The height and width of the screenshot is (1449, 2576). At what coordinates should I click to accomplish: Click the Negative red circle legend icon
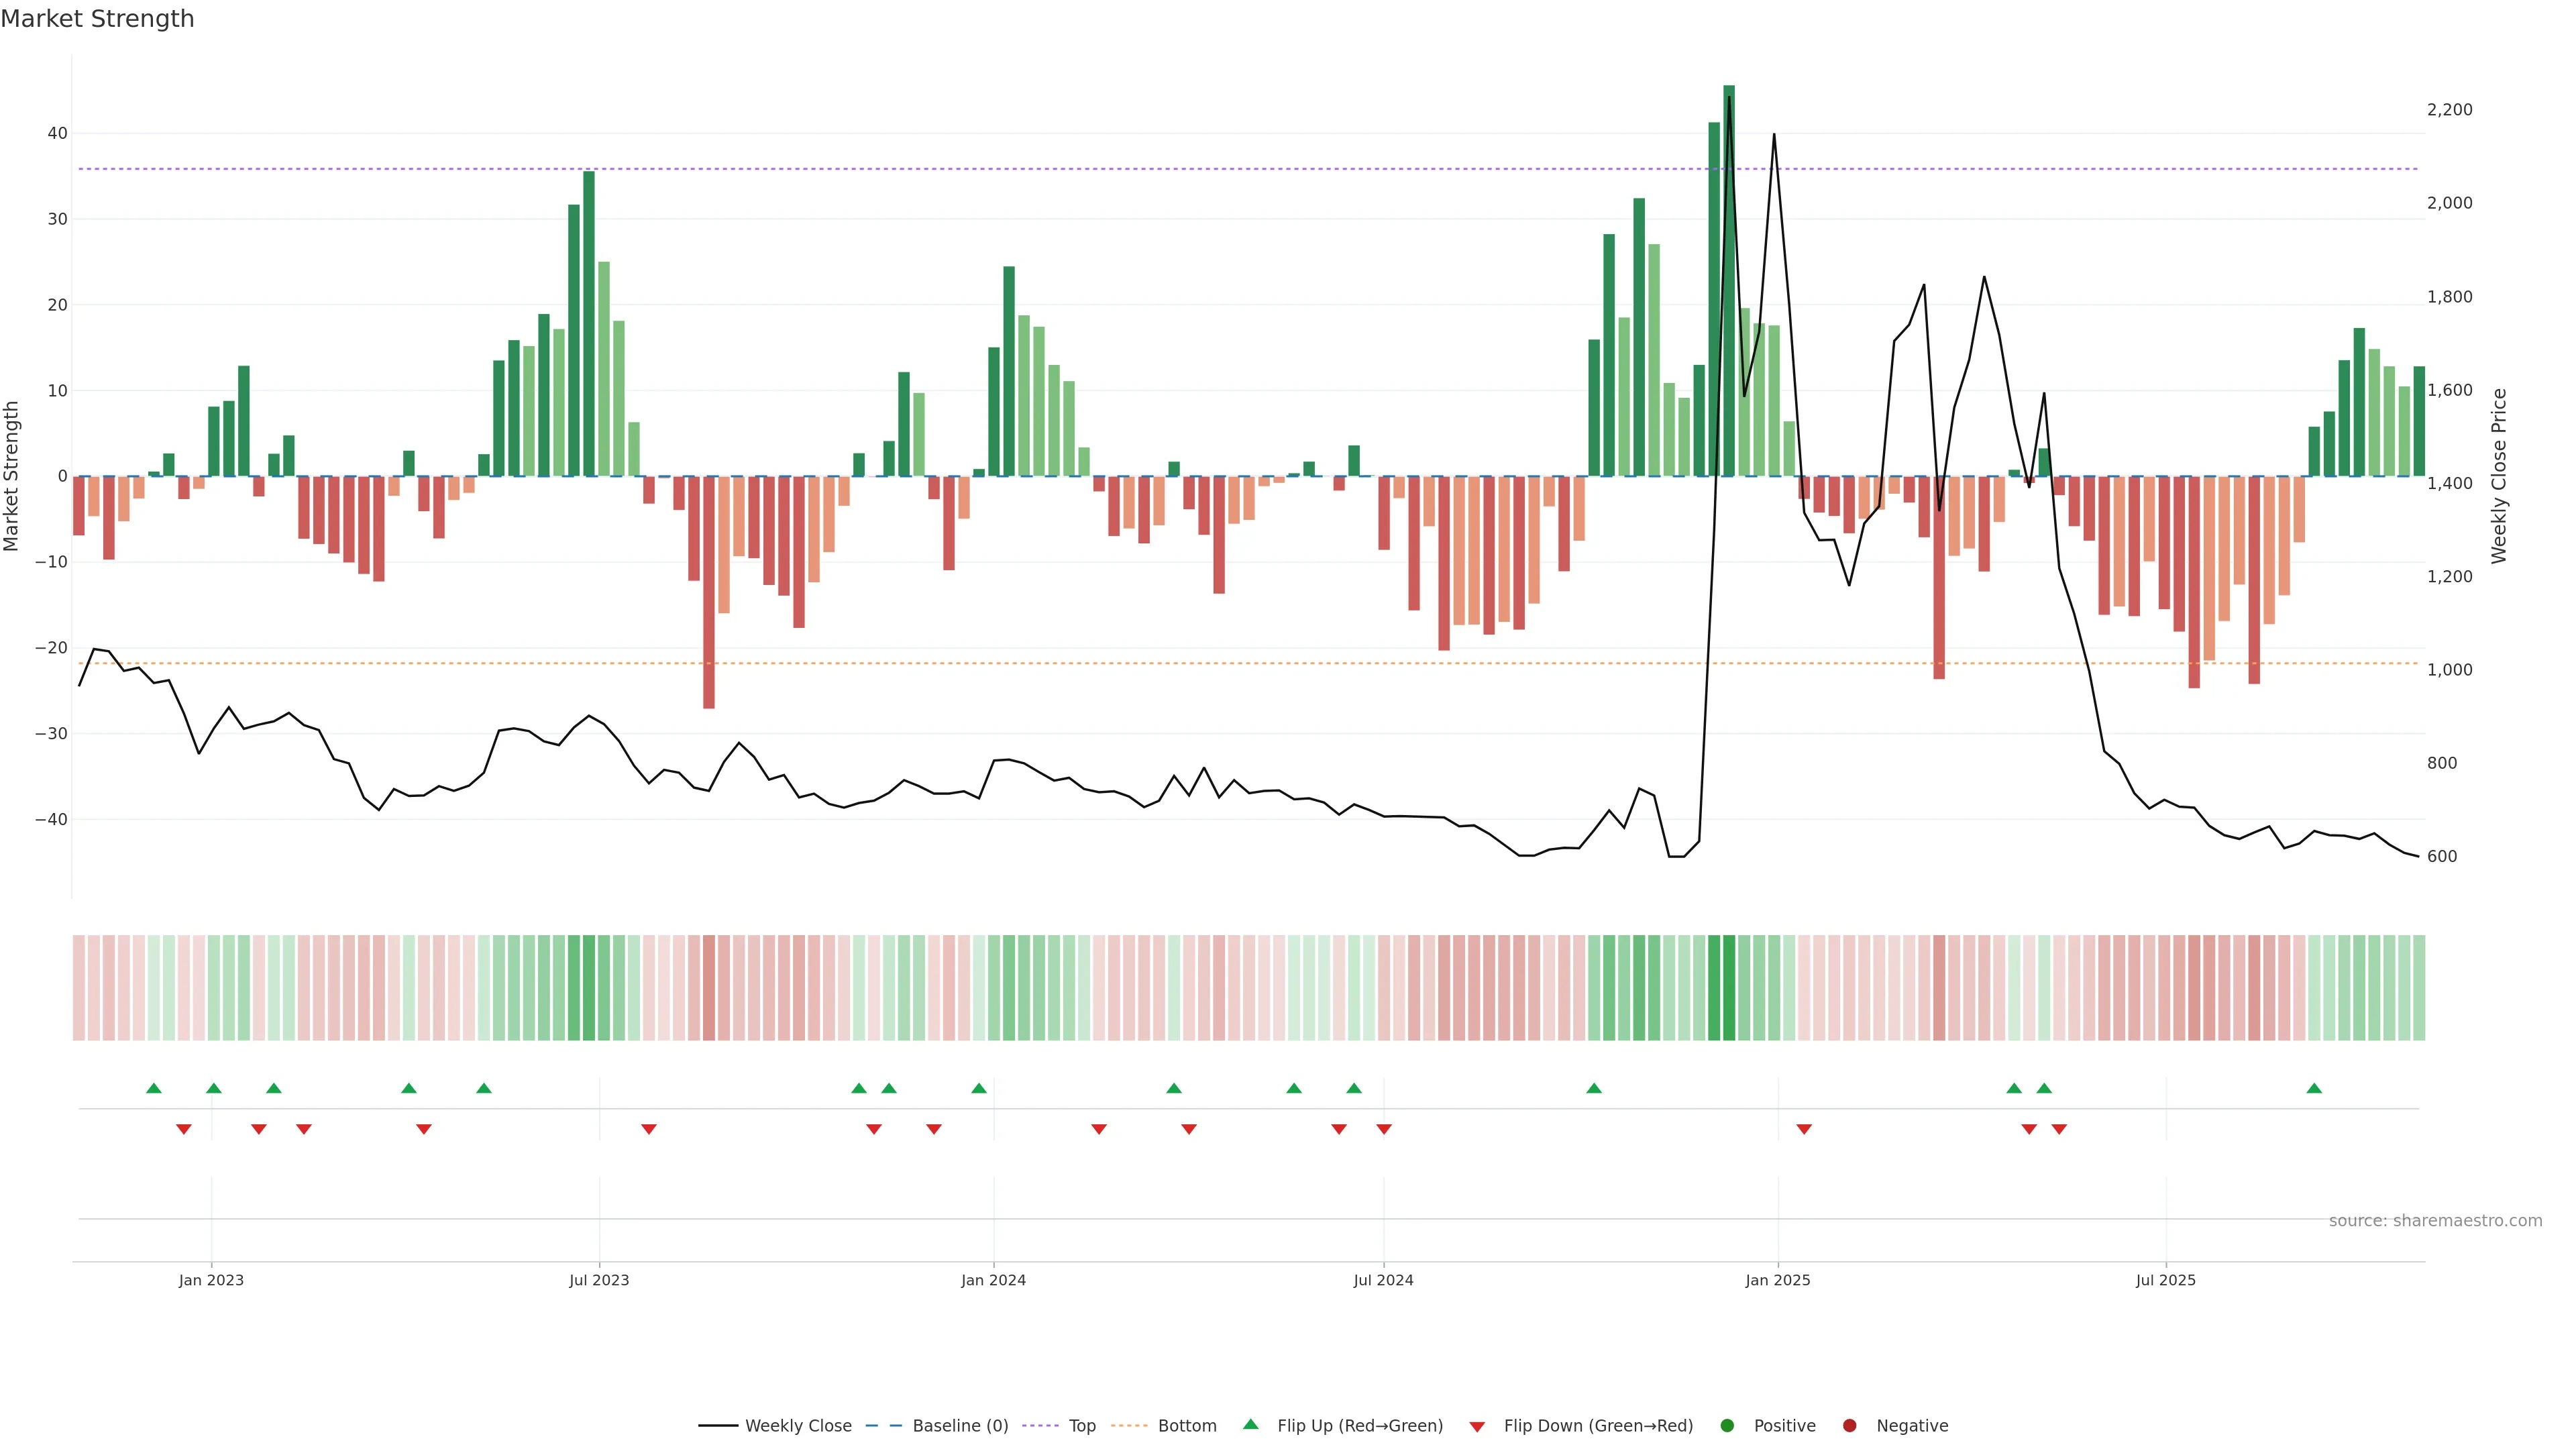[1850, 1426]
